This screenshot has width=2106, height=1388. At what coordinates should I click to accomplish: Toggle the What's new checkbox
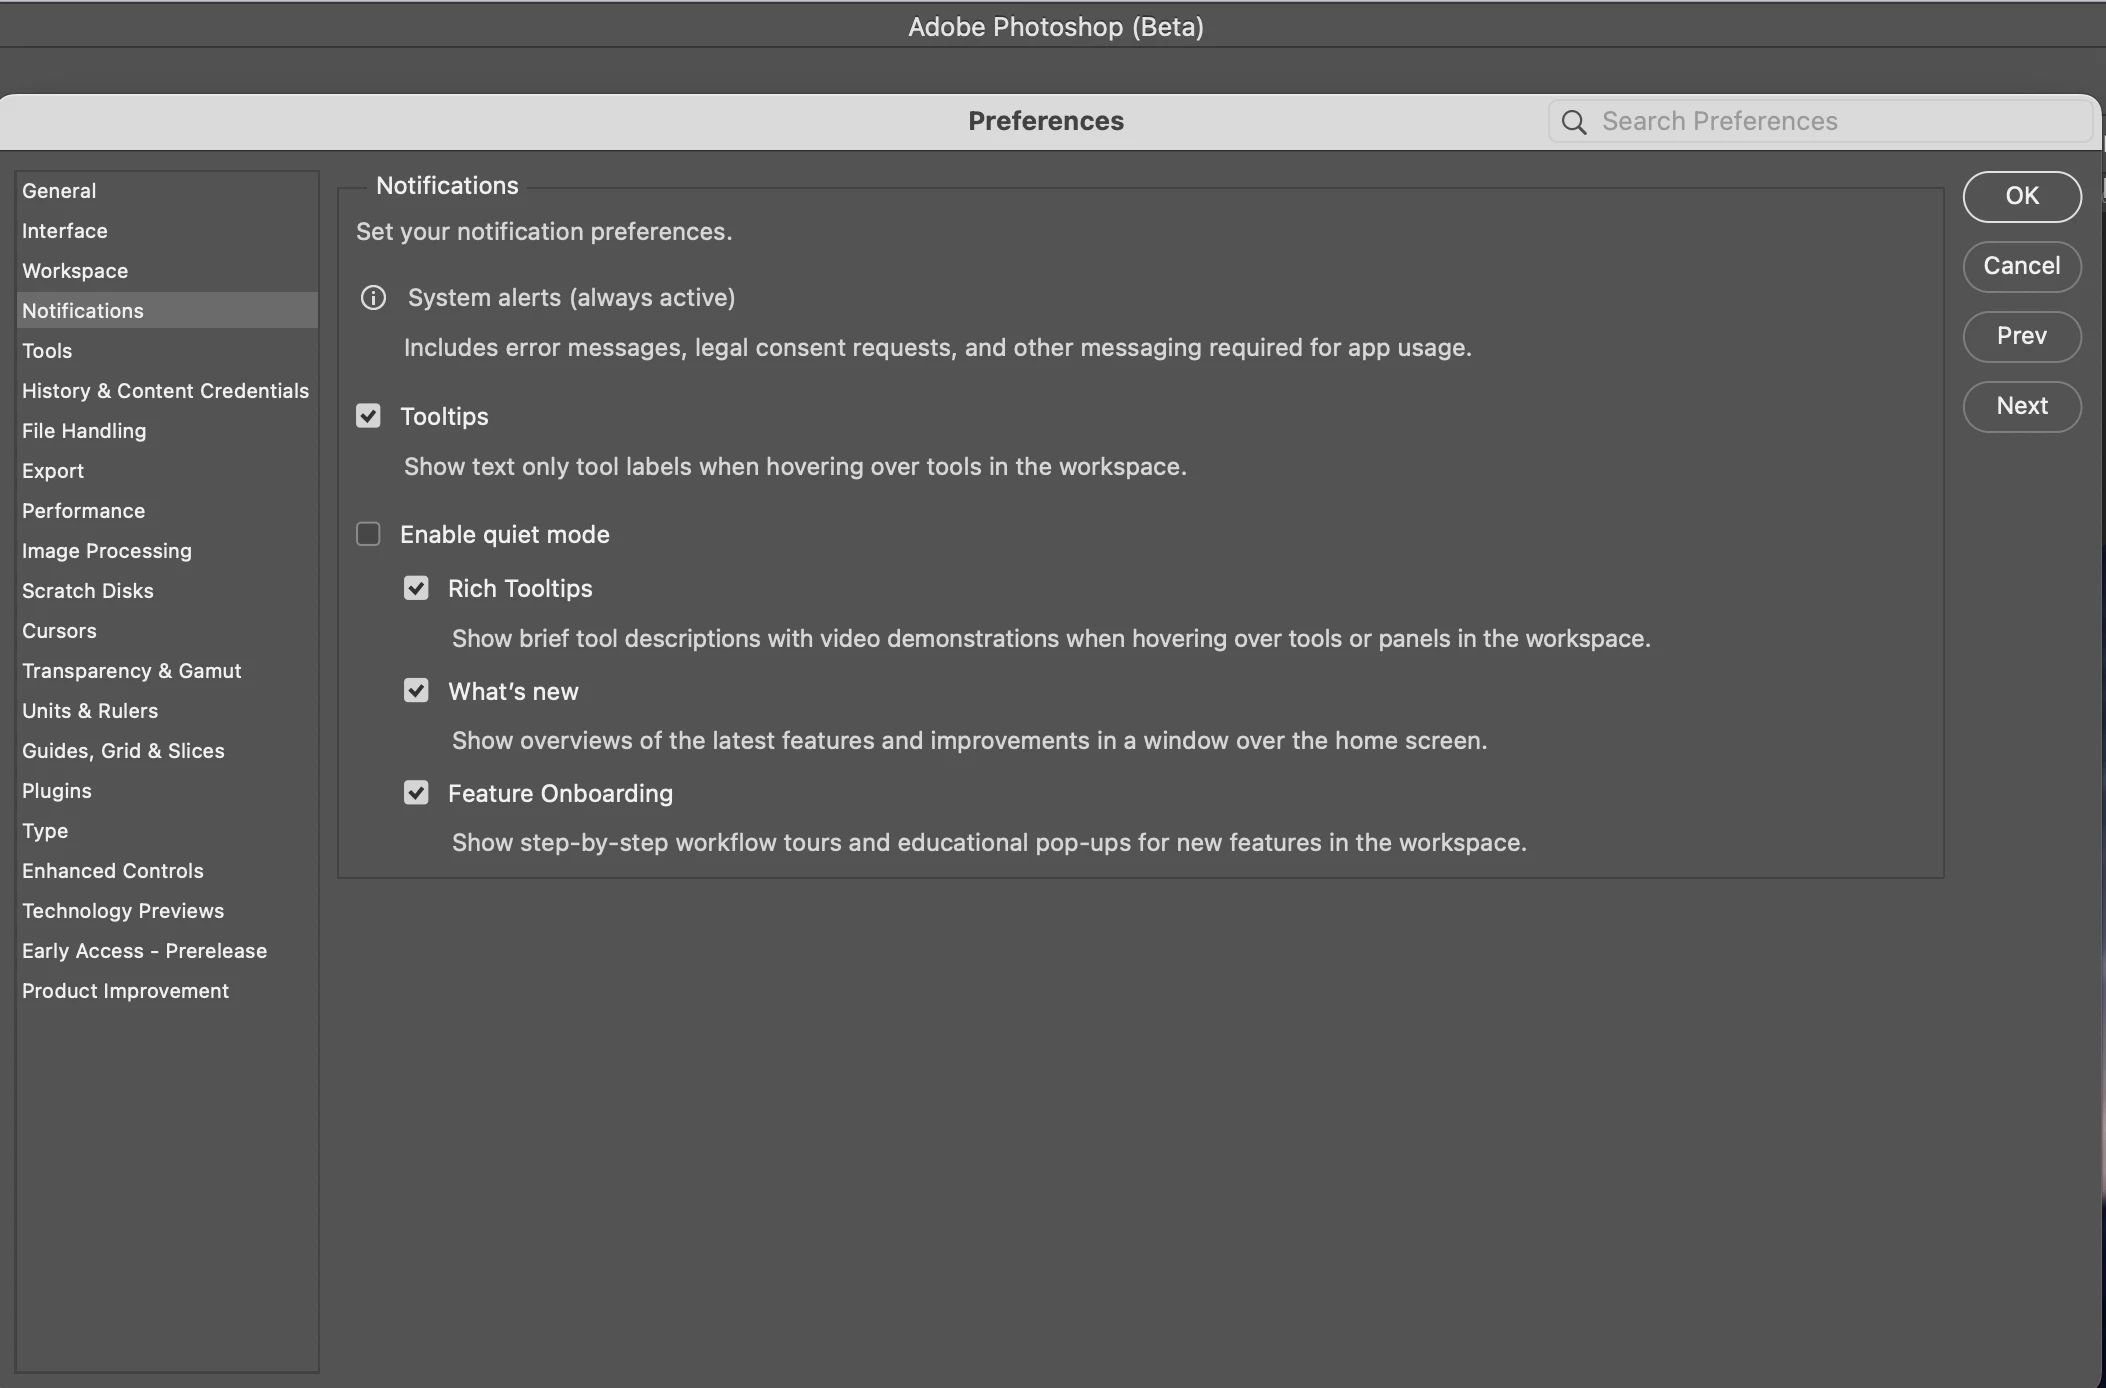416,691
